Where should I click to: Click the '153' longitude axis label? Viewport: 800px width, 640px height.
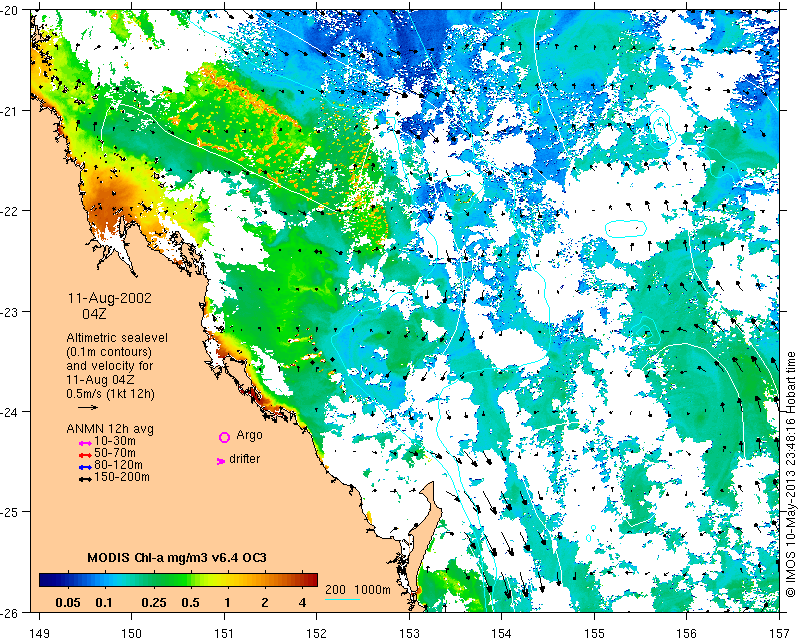click(409, 633)
